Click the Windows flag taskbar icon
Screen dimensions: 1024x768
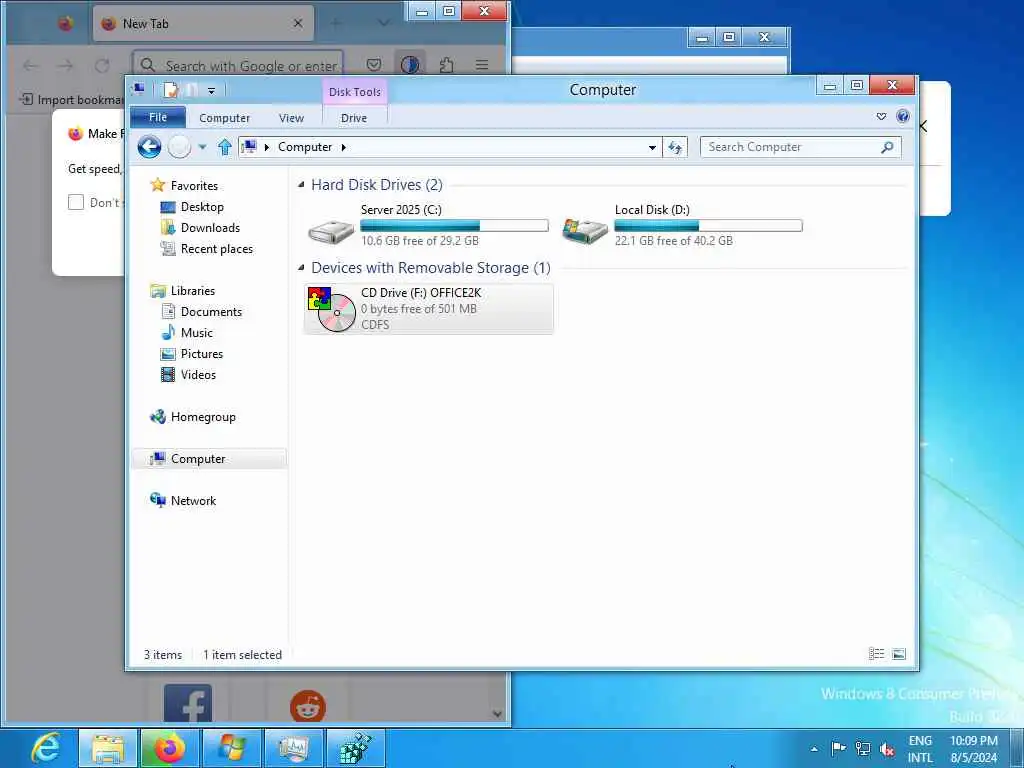tap(232, 748)
